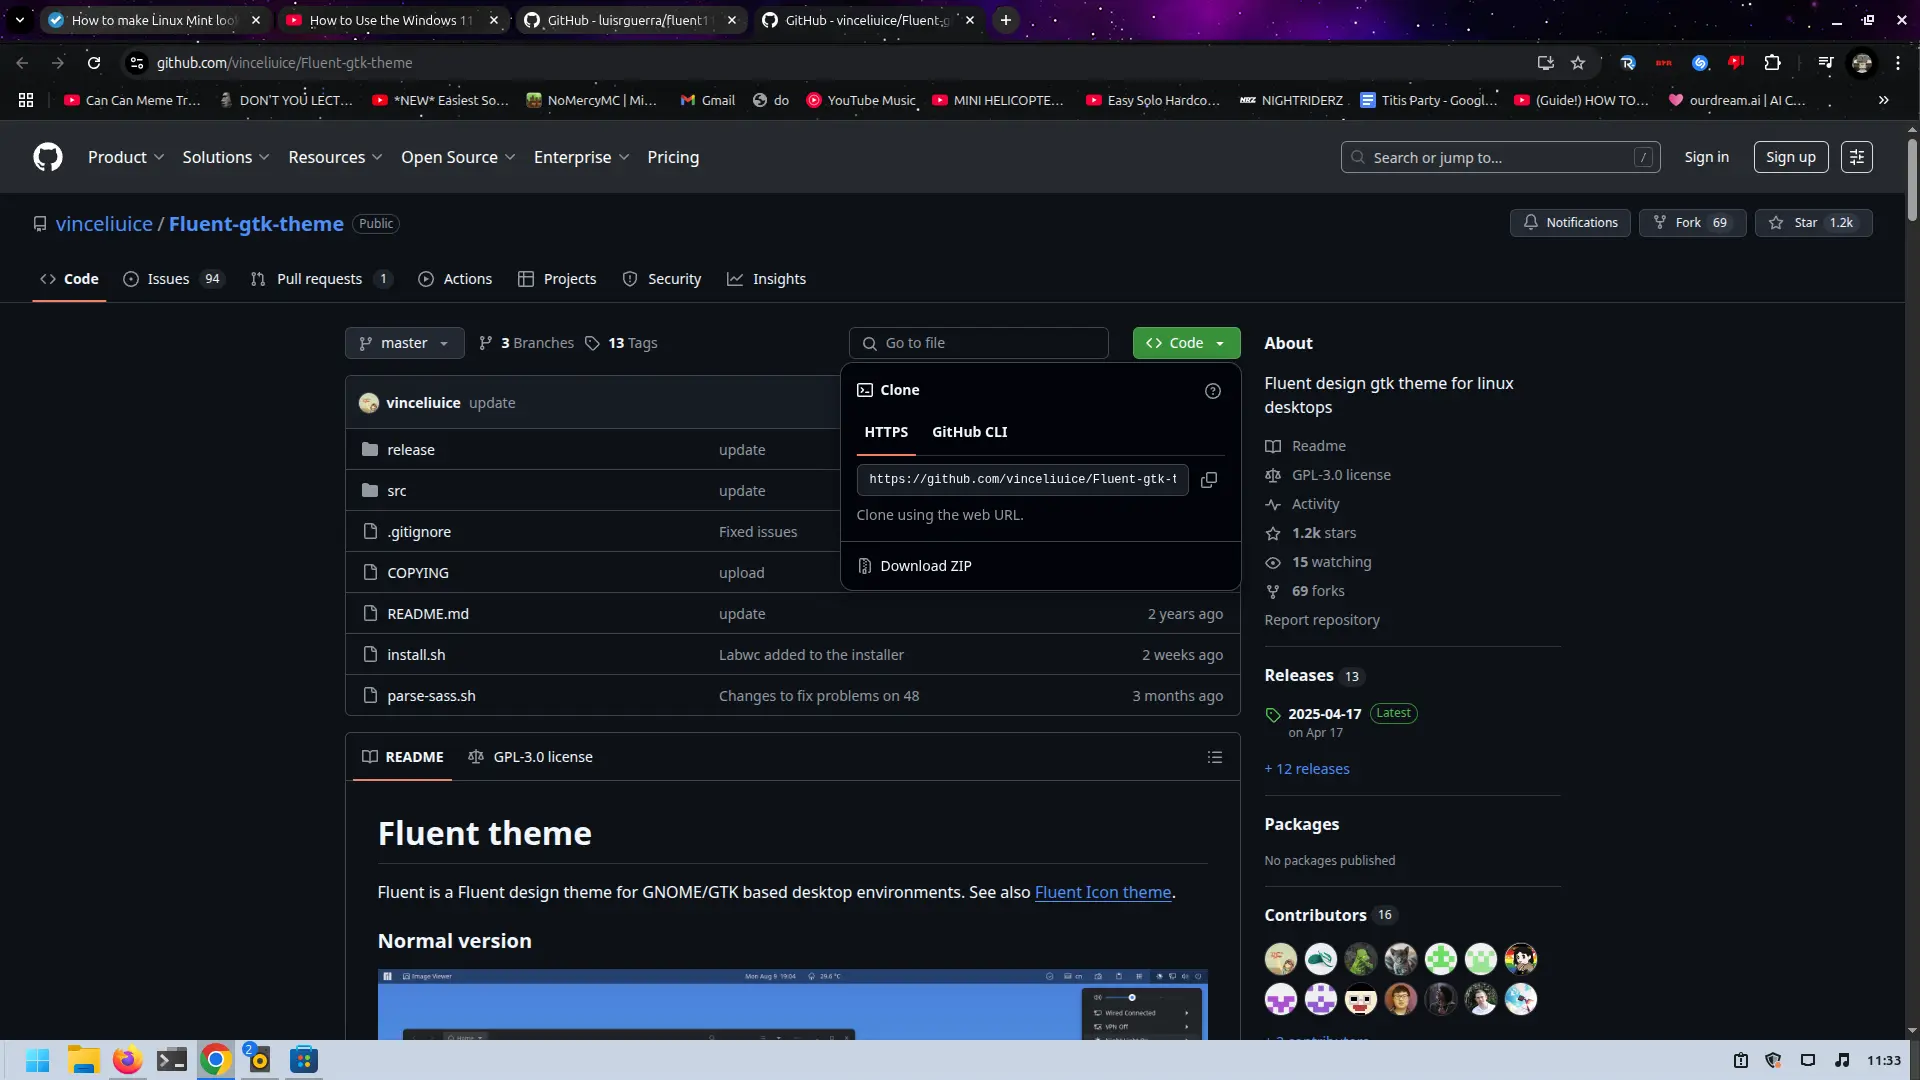Preview the Normal version screenshot image
The height and width of the screenshot is (1080, 1920).
[x=792, y=1004]
